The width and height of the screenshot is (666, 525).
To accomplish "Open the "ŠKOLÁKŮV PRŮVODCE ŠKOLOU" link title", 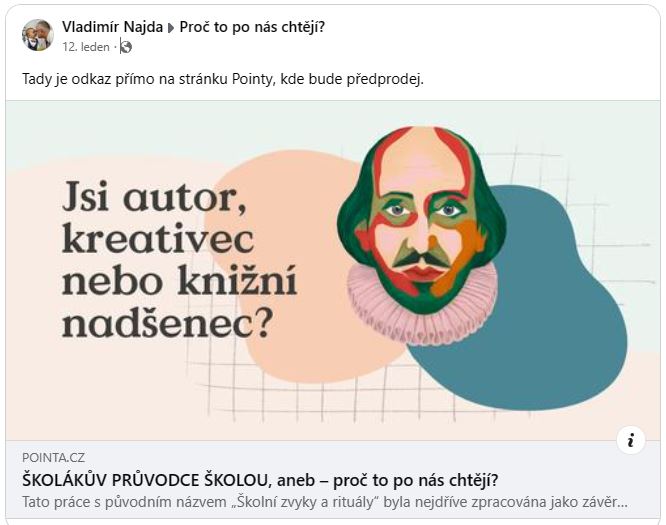I will point(260,480).
